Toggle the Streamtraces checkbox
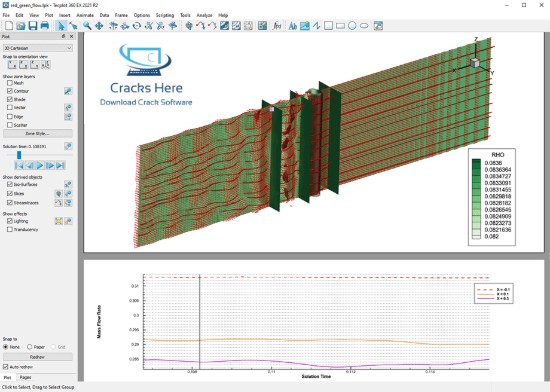Viewport: 550px width, 392px height. point(9,203)
